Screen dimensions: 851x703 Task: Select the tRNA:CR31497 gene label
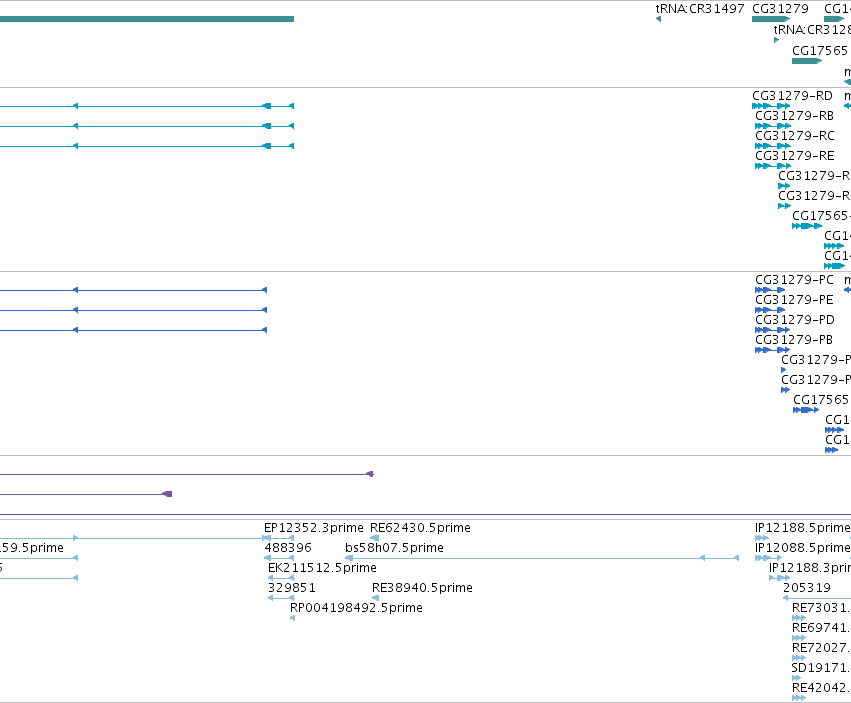click(x=700, y=9)
